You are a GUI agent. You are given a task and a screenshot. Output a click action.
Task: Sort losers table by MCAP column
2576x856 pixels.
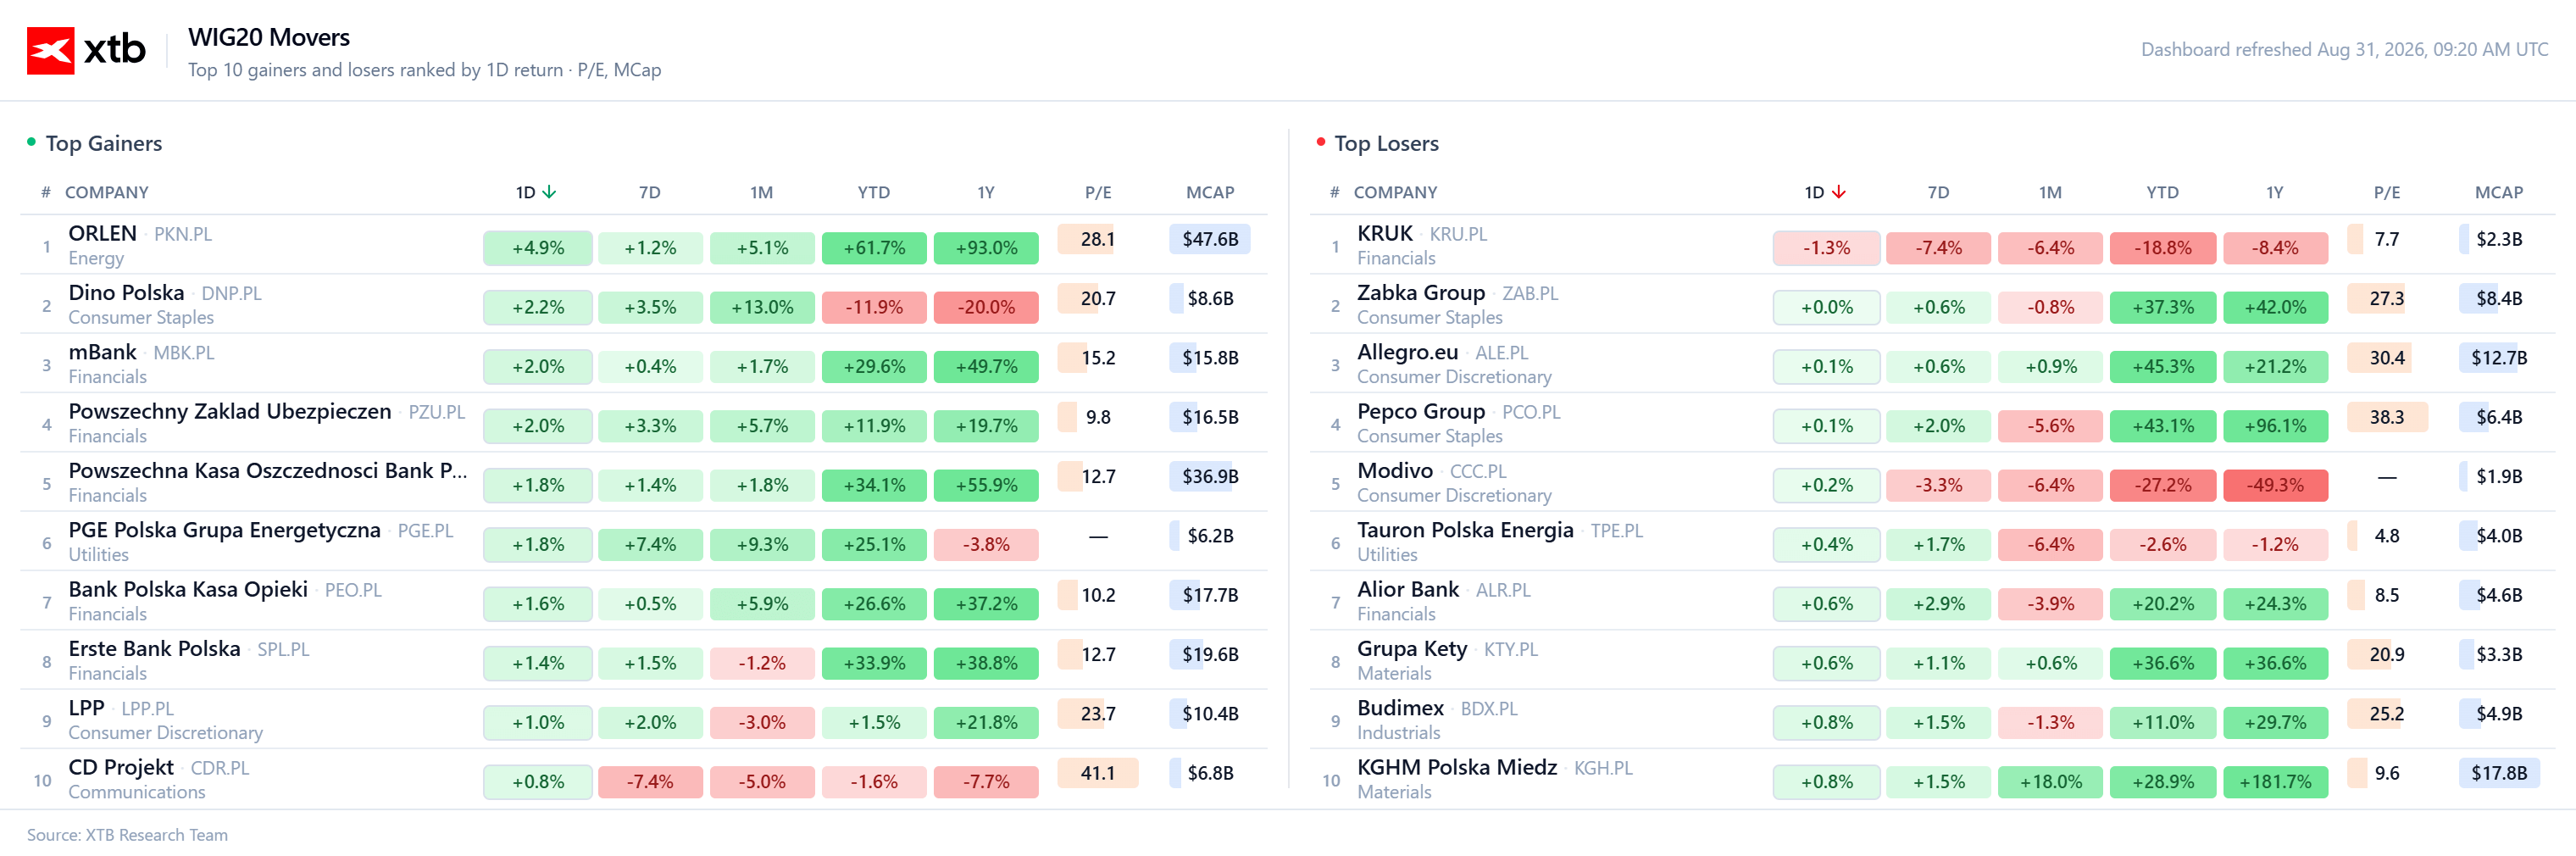pos(2498,192)
